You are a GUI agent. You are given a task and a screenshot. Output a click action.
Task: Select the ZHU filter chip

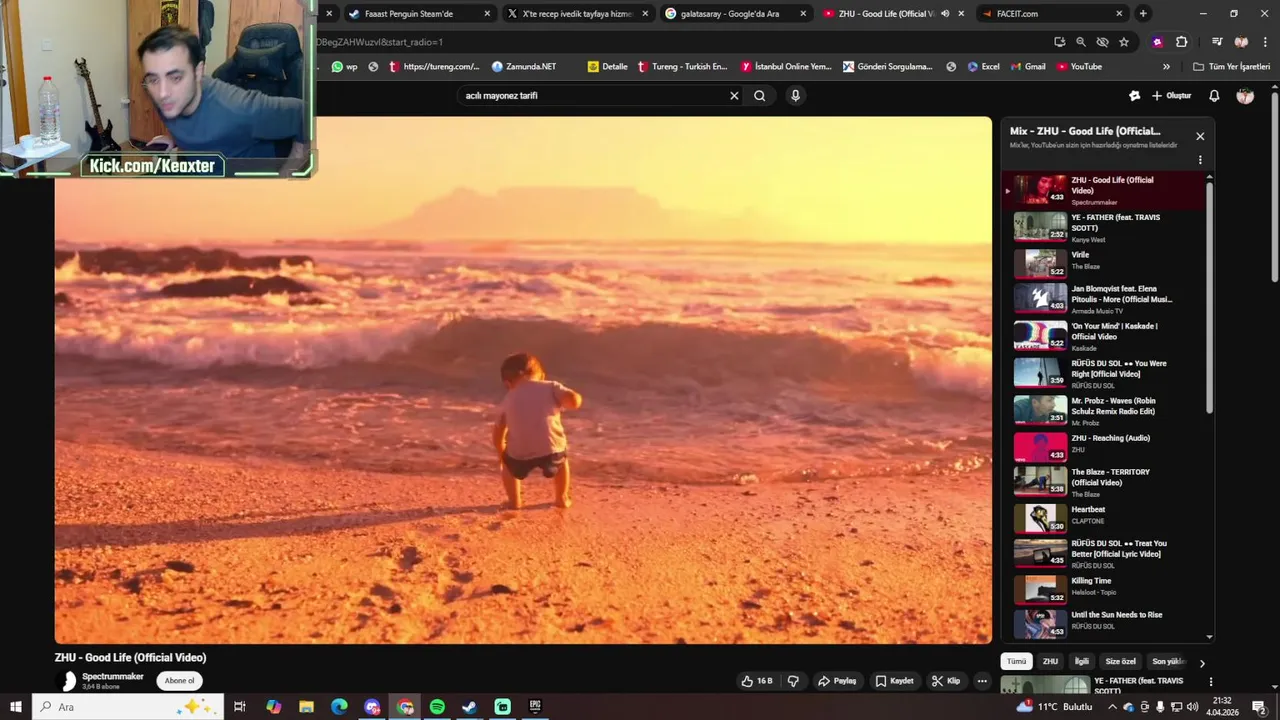[x=1050, y=661]
